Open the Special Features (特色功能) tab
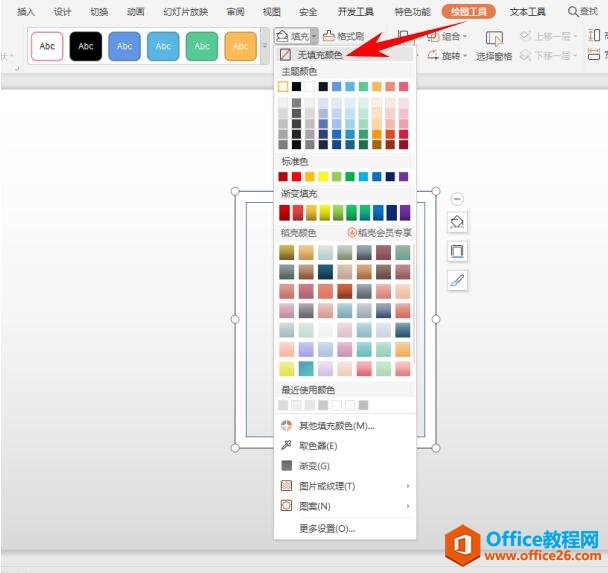Viewport: 608px width, 573px height. (x=412, y=12)
